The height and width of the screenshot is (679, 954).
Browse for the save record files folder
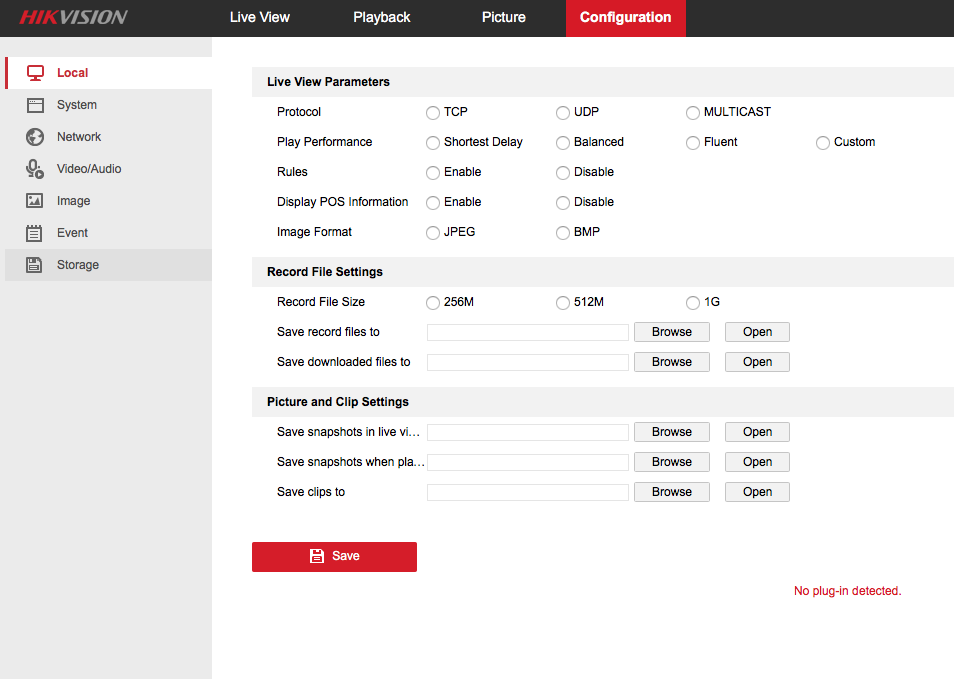671,332
